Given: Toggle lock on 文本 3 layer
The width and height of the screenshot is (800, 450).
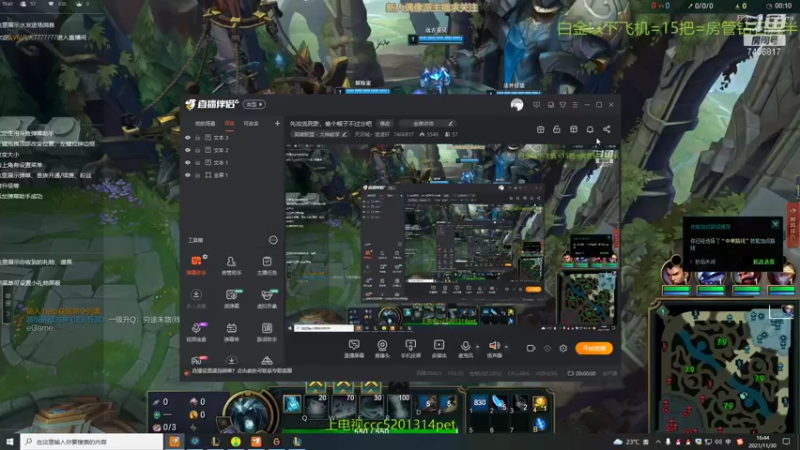Looking at the screenshot, I should pyautogui.click(x=197, y=138).
